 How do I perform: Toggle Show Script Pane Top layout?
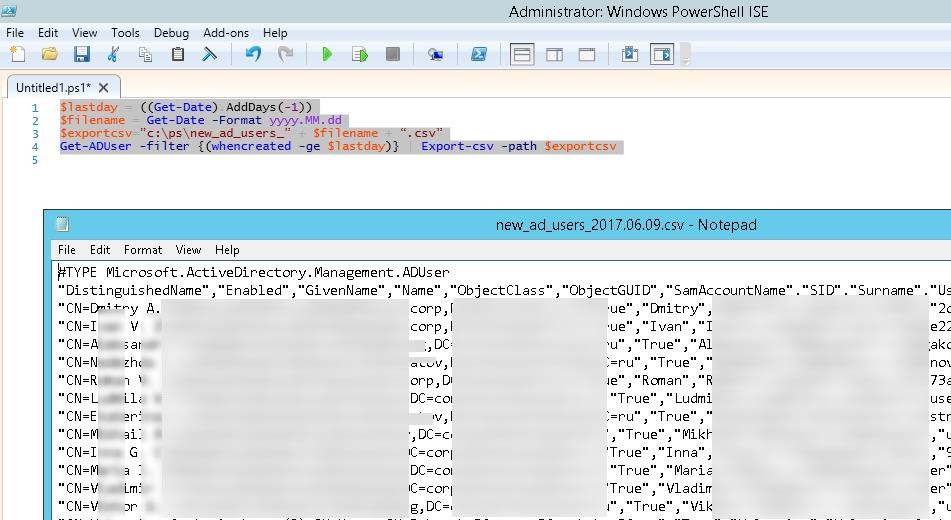(522, 55)
